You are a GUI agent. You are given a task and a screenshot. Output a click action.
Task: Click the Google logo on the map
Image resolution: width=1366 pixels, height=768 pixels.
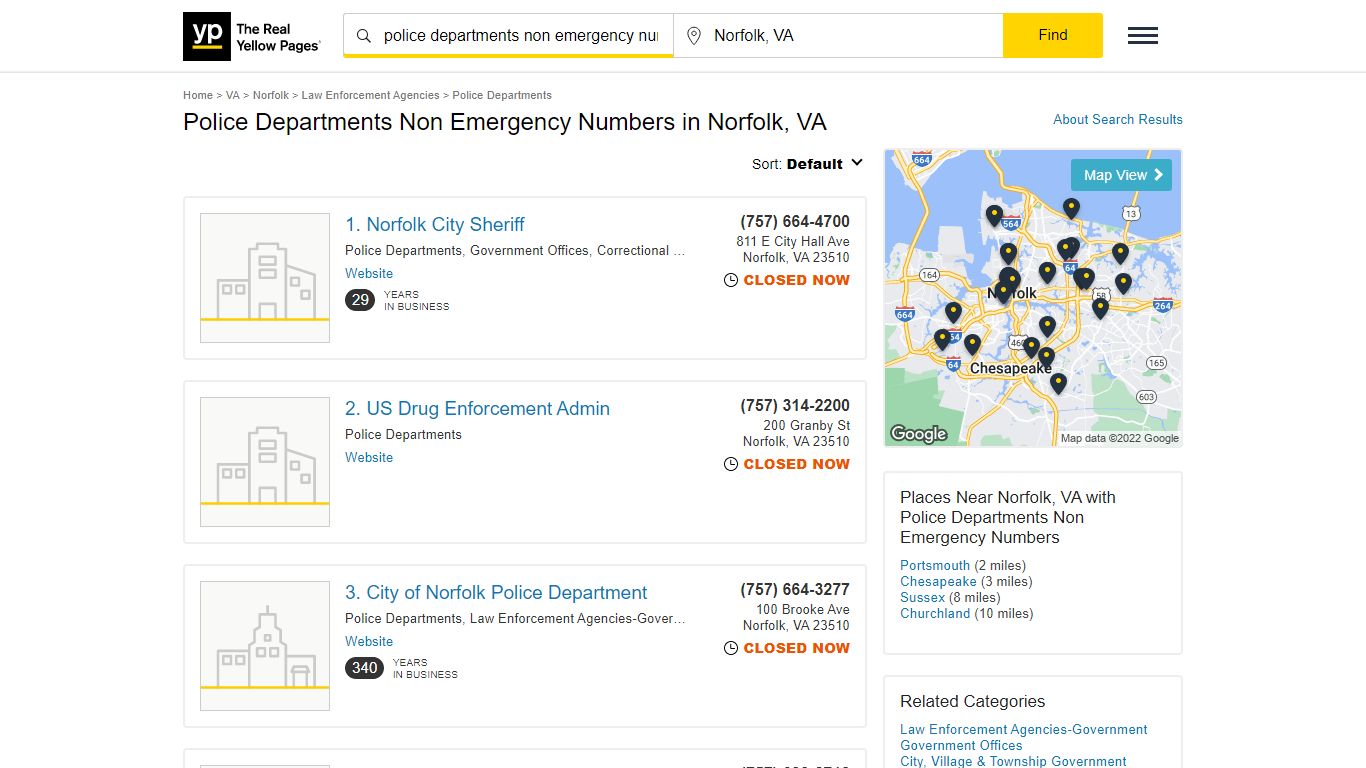[x=918, y=434]
